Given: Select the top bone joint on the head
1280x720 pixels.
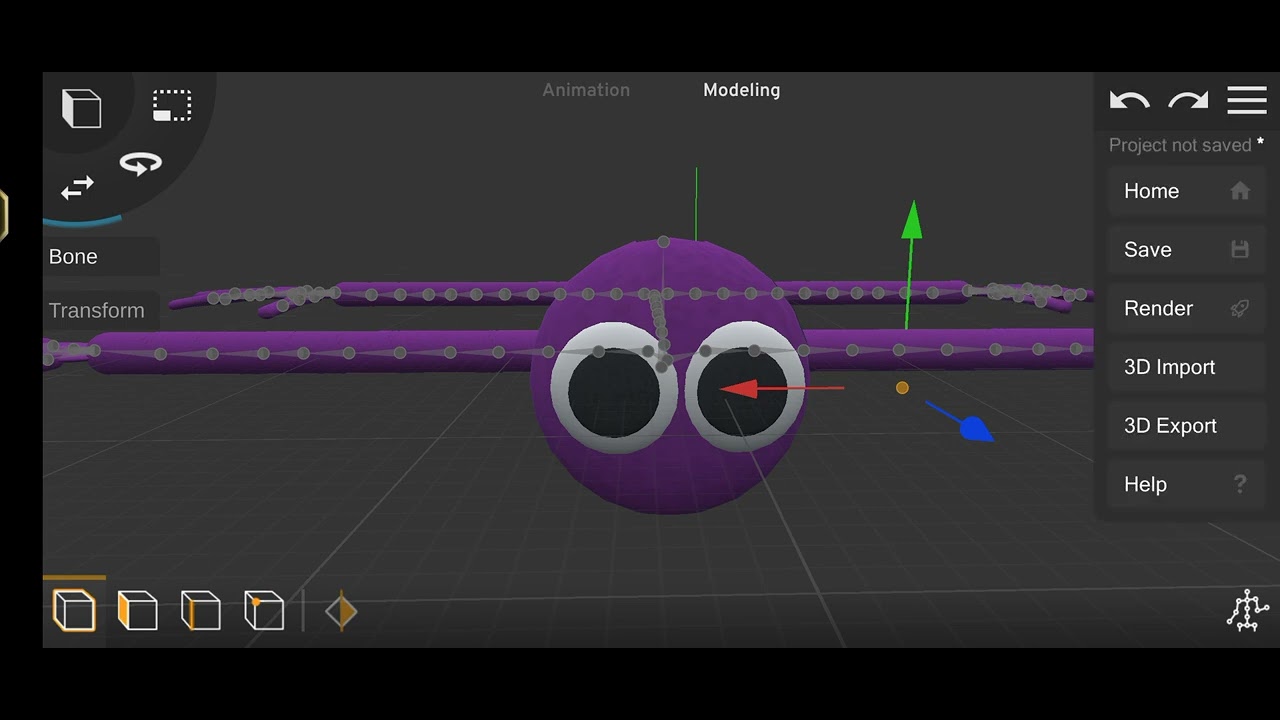Looking at the screenshot, I should click(x=664, y=242).
